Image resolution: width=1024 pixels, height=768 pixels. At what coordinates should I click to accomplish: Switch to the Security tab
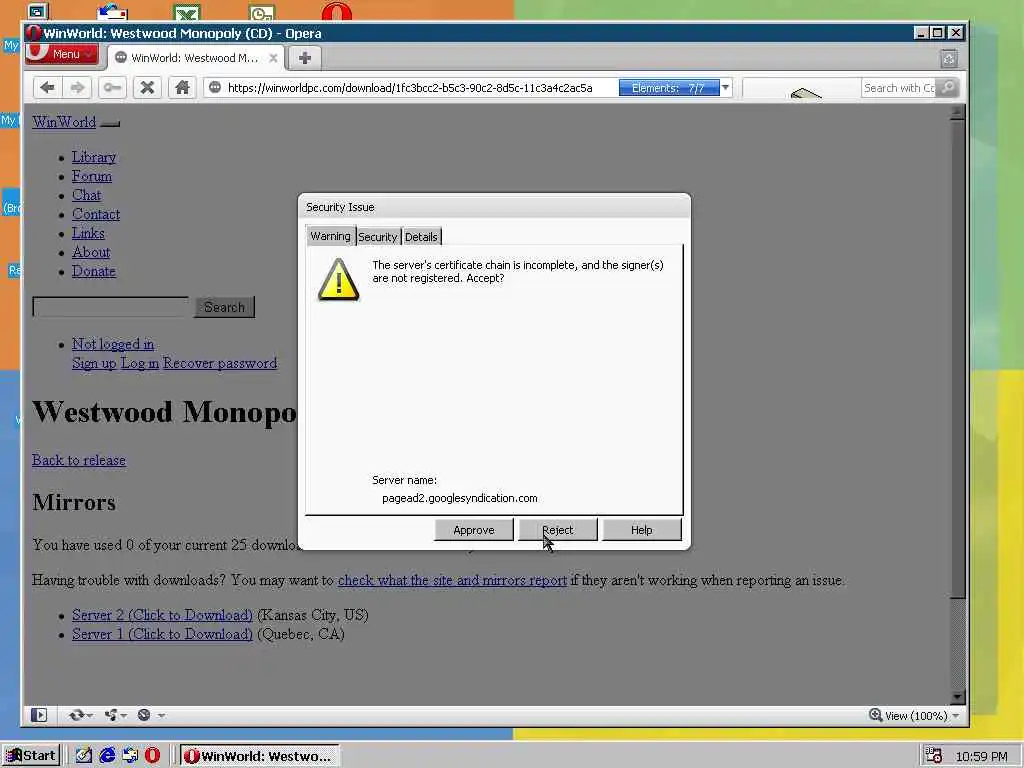(x=377, y=237)
